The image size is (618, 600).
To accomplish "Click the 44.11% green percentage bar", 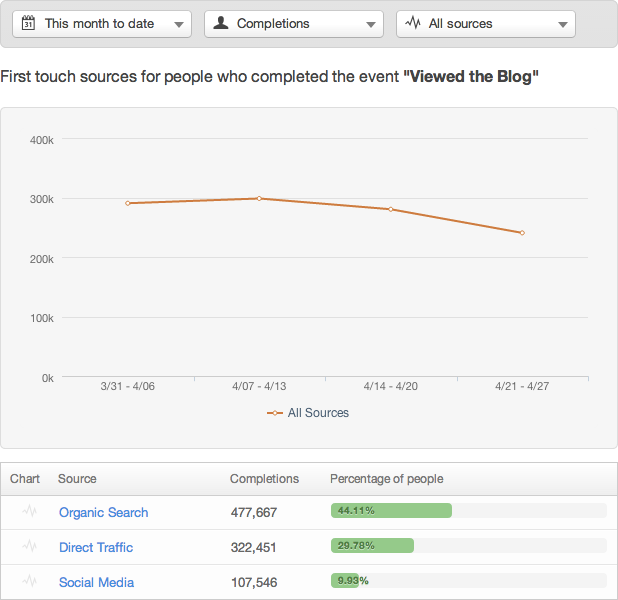I will [391, 511].
